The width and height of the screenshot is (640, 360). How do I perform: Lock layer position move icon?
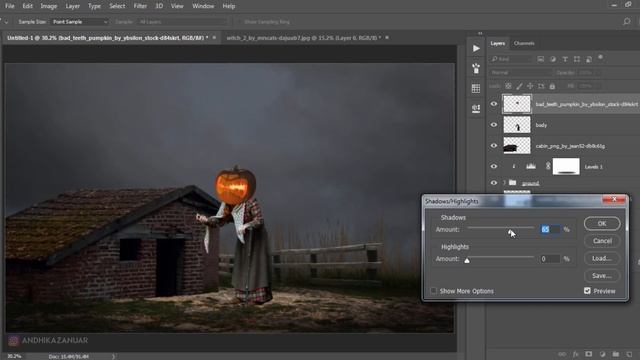(x=530, y=86)
